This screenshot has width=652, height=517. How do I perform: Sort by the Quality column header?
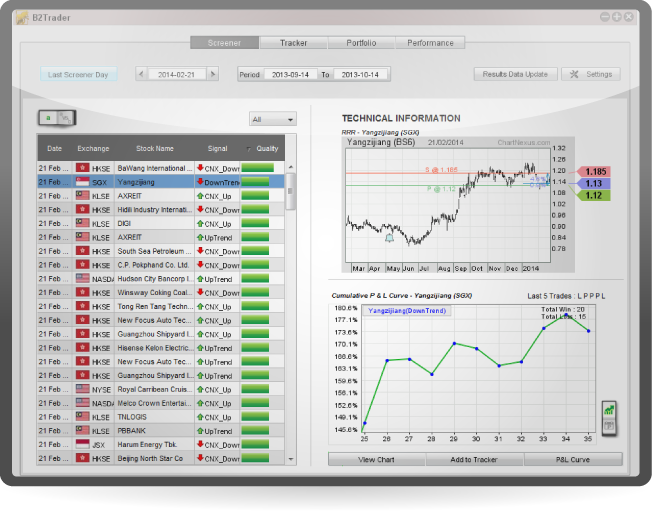click(x=265, y=148)
